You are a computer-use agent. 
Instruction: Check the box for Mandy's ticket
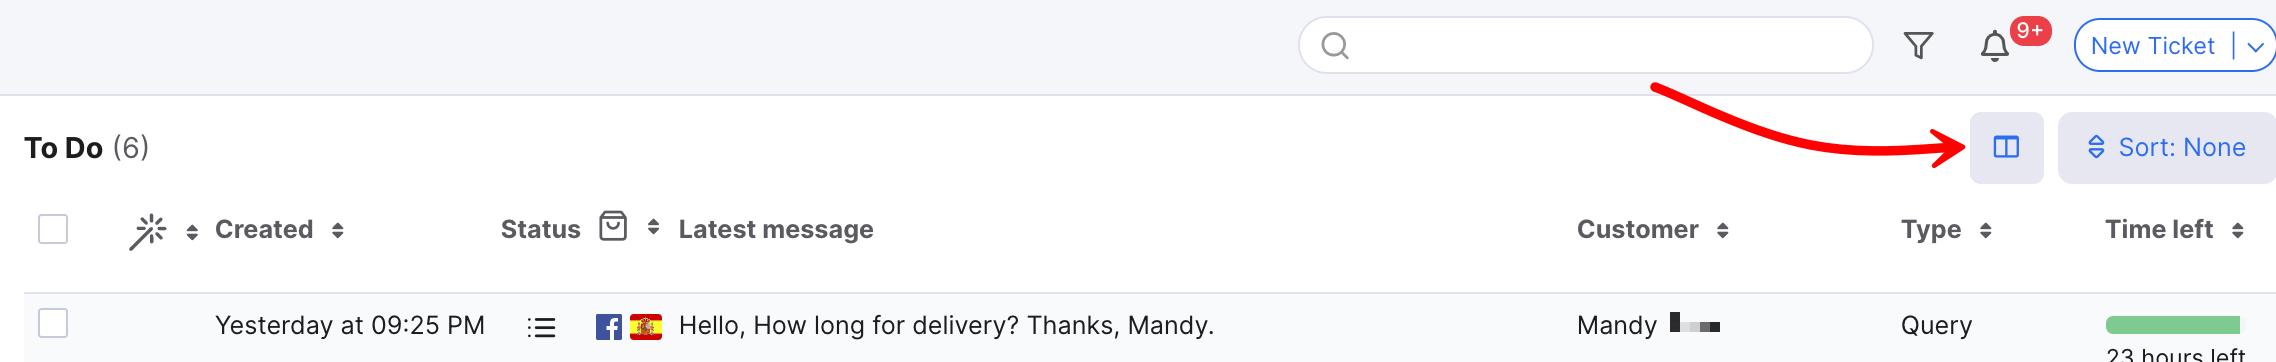(x=53, y=323)
